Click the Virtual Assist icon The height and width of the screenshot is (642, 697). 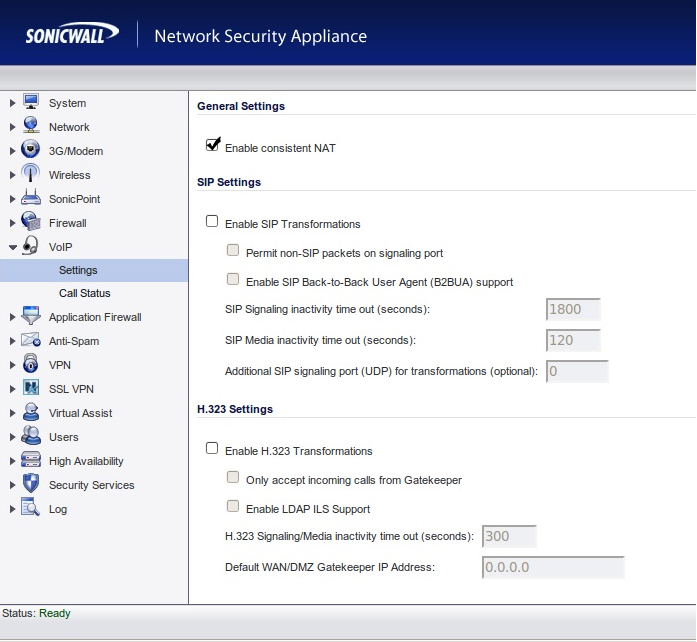pos(31,412)
